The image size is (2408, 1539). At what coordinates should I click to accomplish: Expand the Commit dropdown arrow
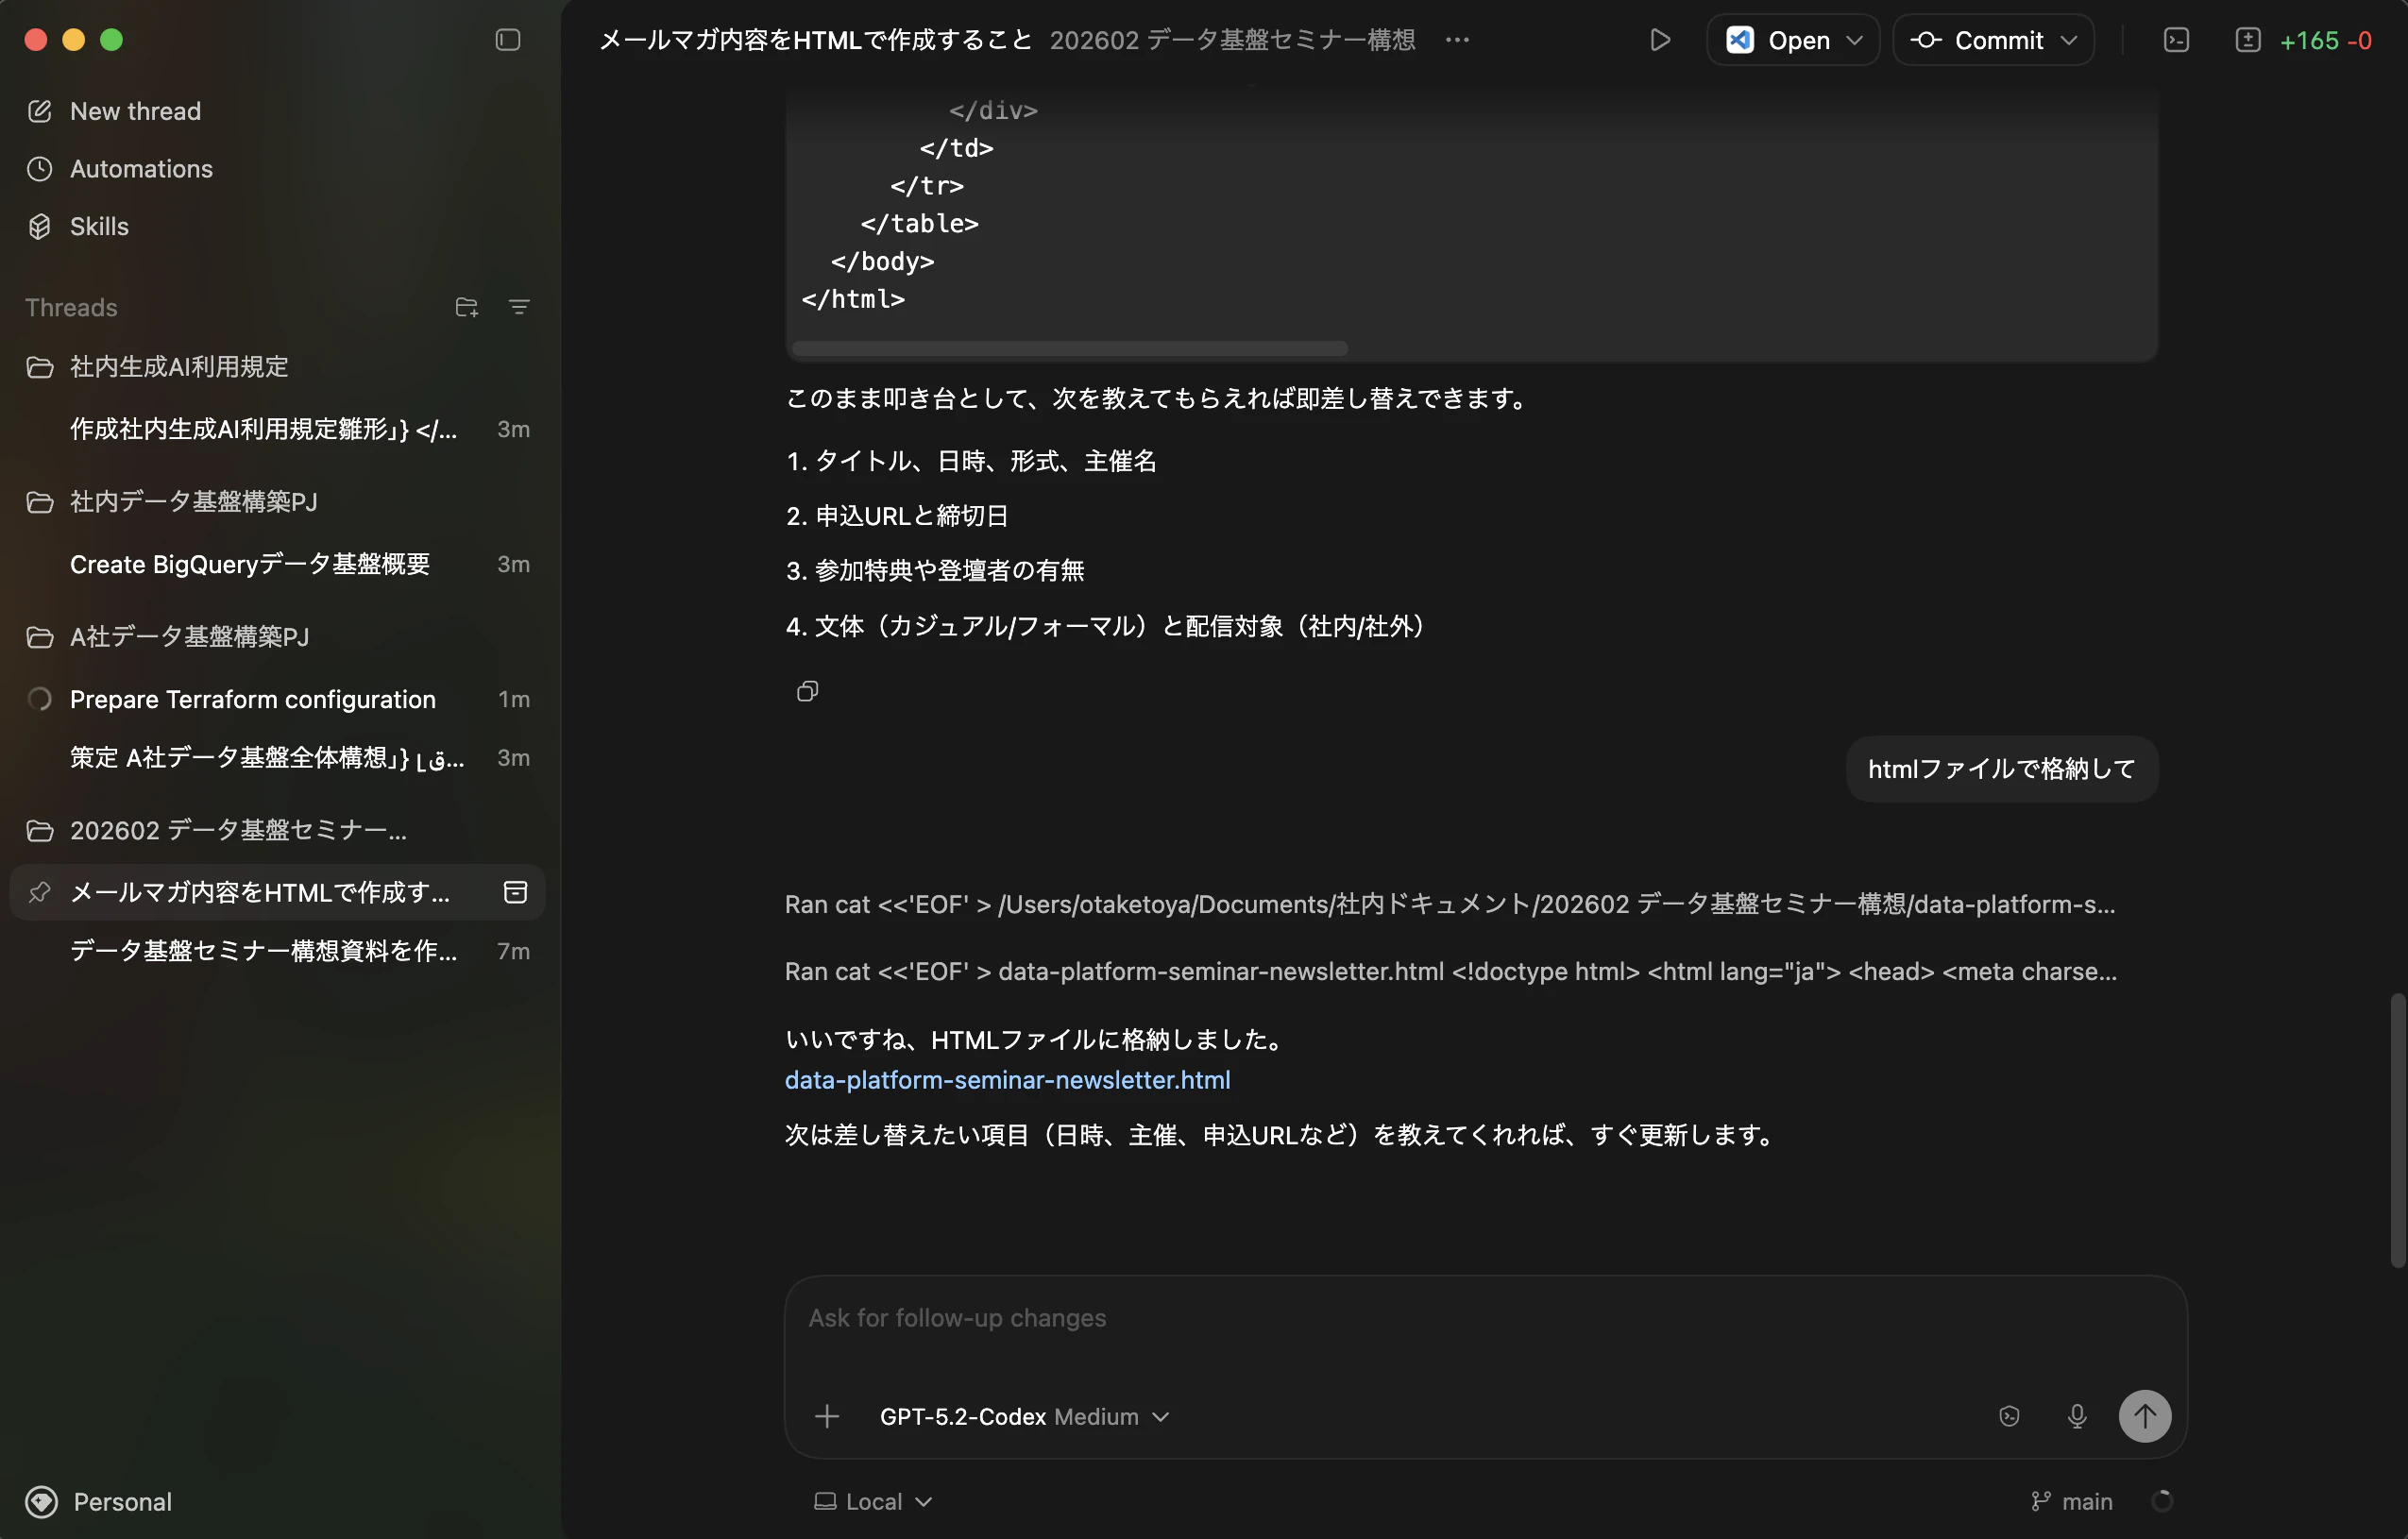click(x=2070, y=40)
